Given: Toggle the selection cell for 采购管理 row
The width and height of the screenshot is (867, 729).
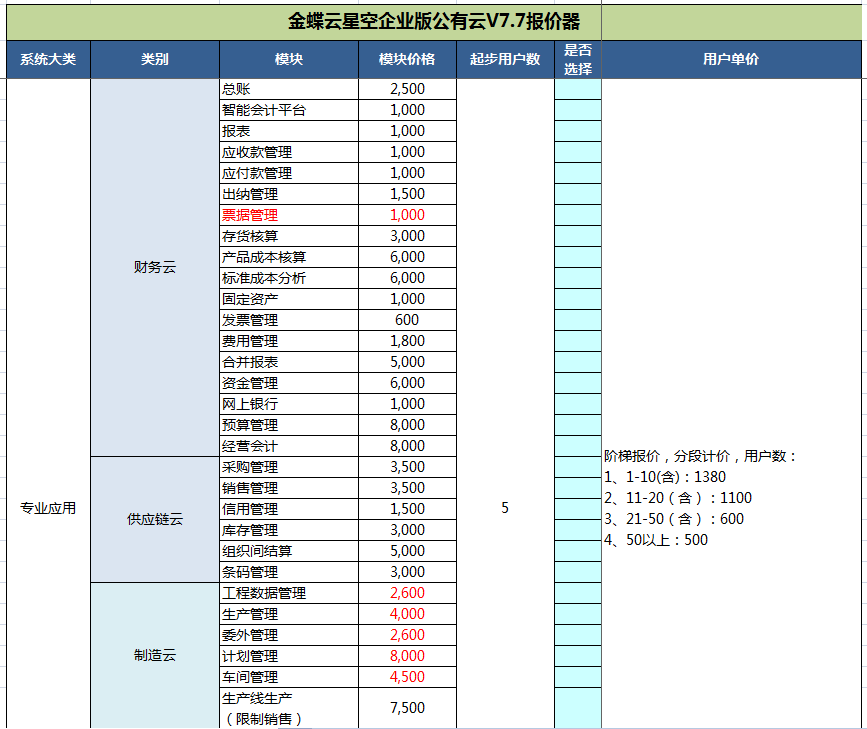Looking at the screenshot, I should (x=578, y=467).
